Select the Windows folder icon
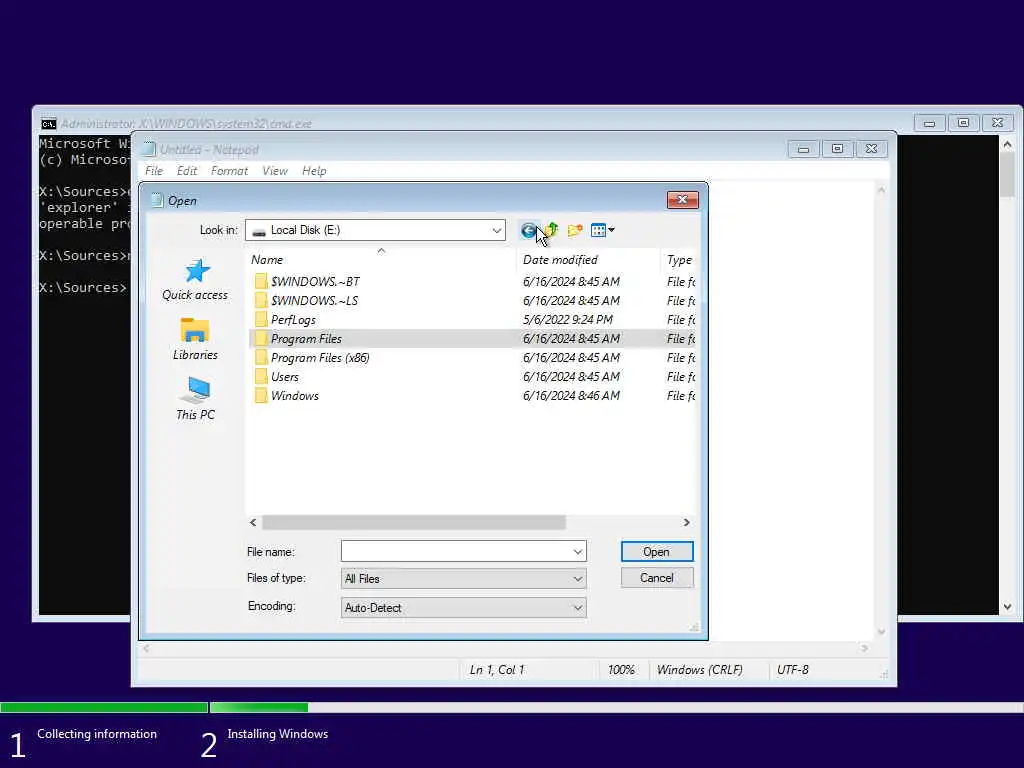The image size is (1024, 768). click(261, 395)
